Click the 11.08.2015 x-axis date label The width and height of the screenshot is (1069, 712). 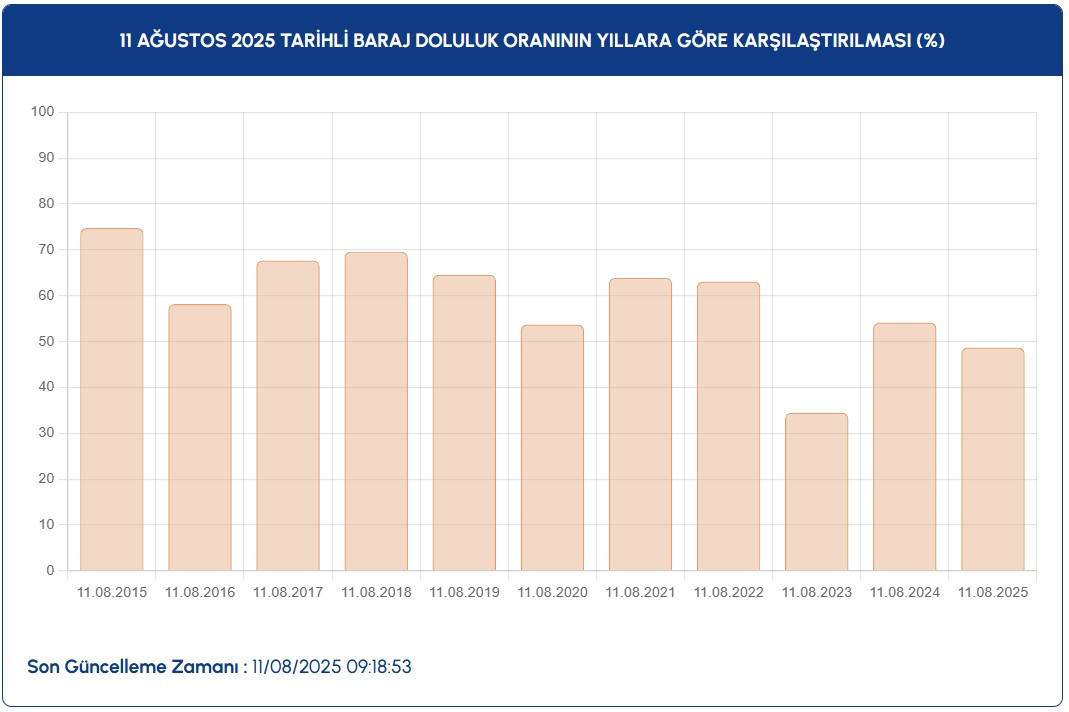click(x=112, y=592)
